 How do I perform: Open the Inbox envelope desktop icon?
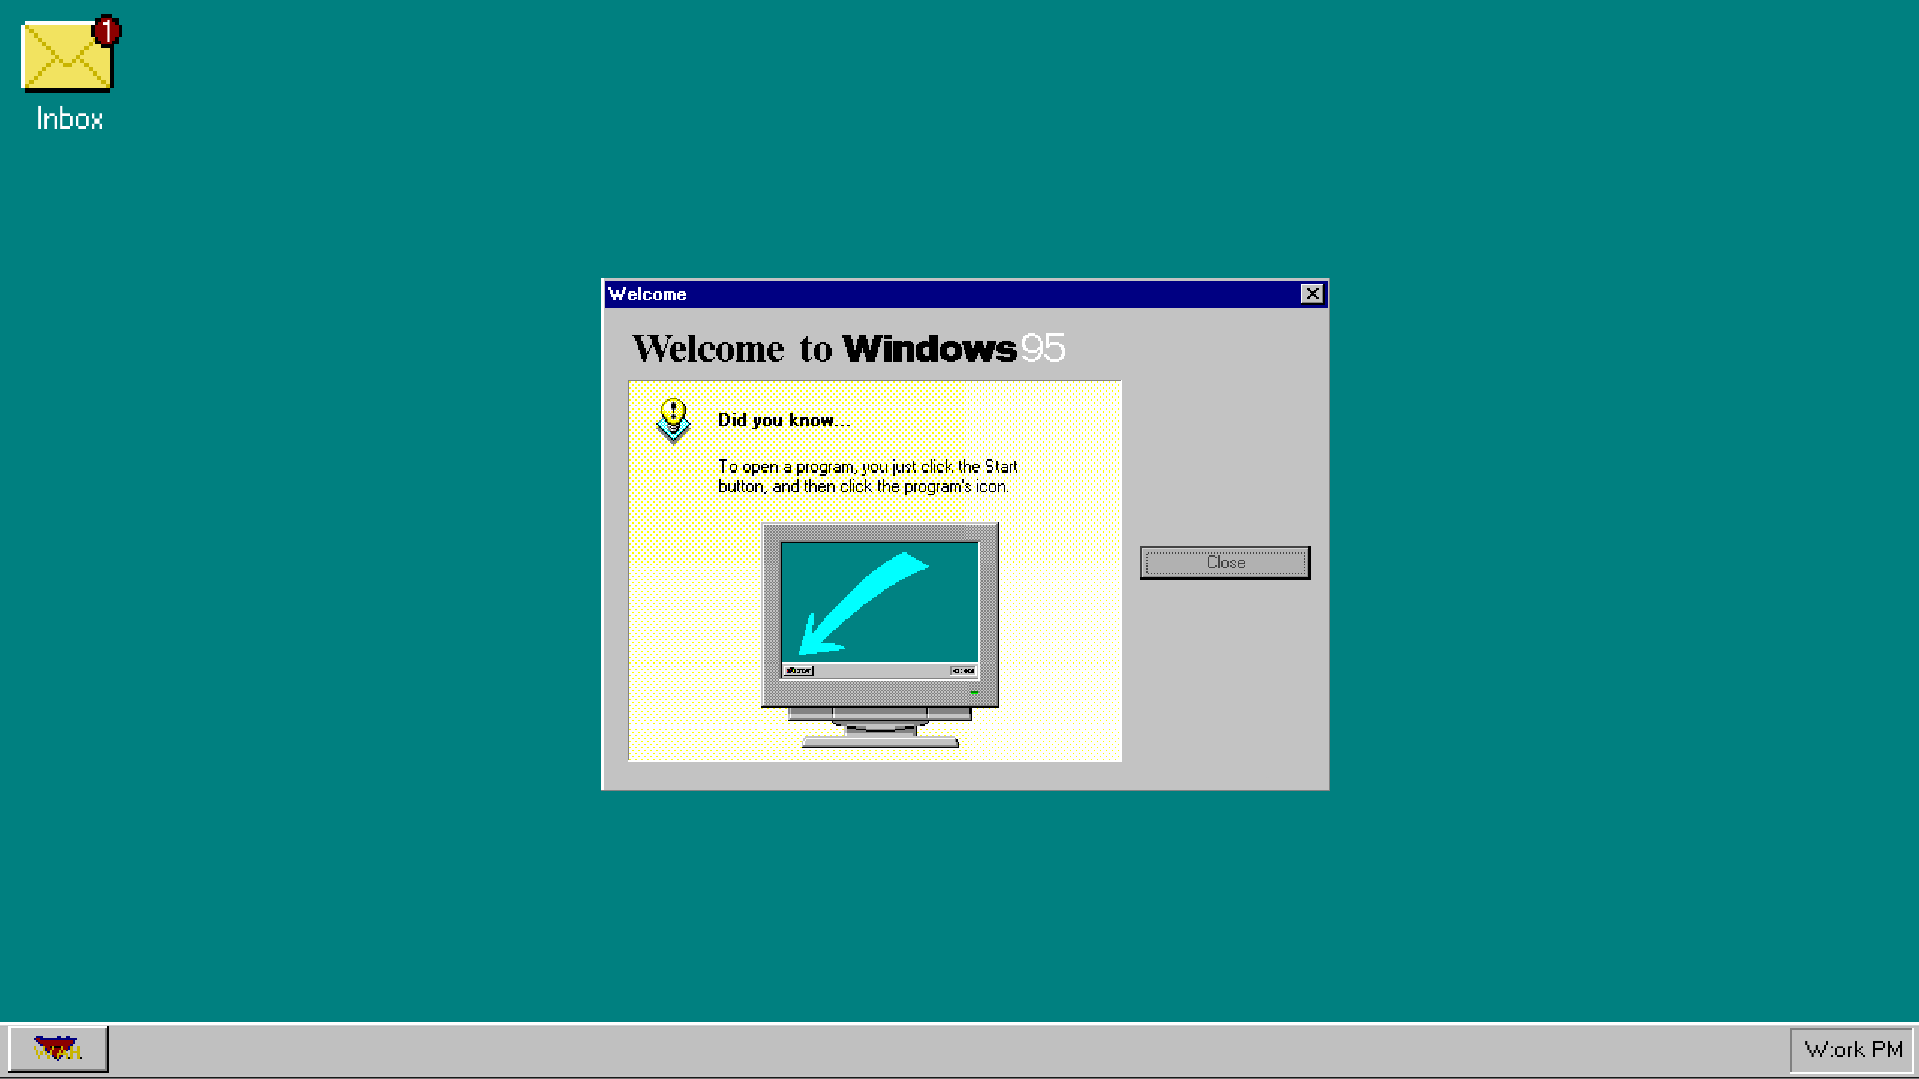coord(68,55)
